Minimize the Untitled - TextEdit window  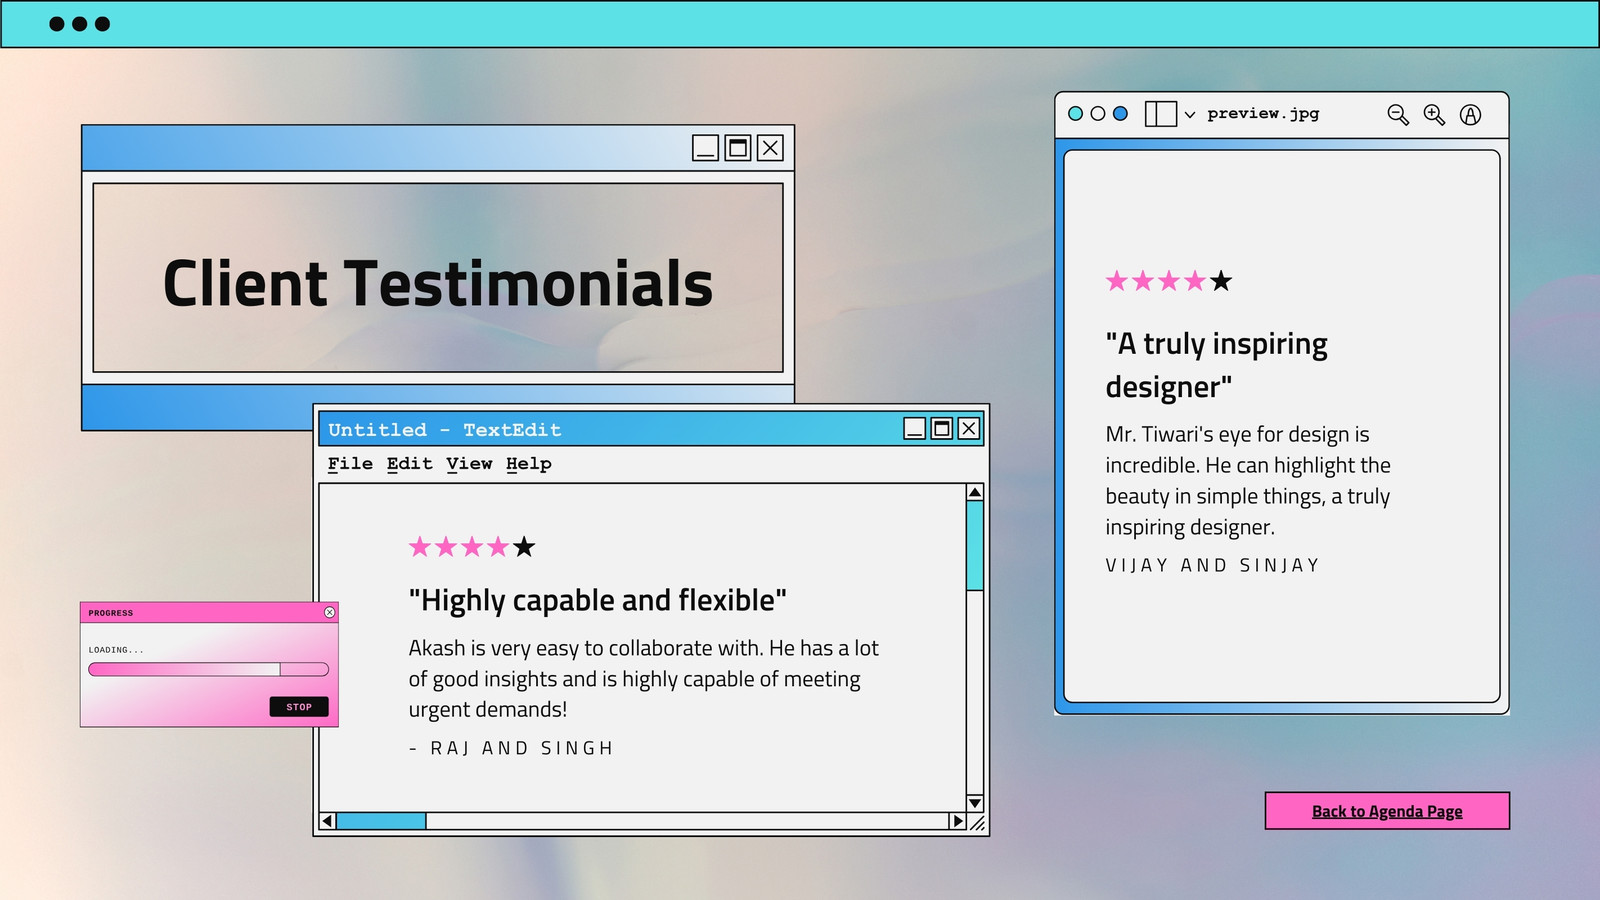pos(915,429)
